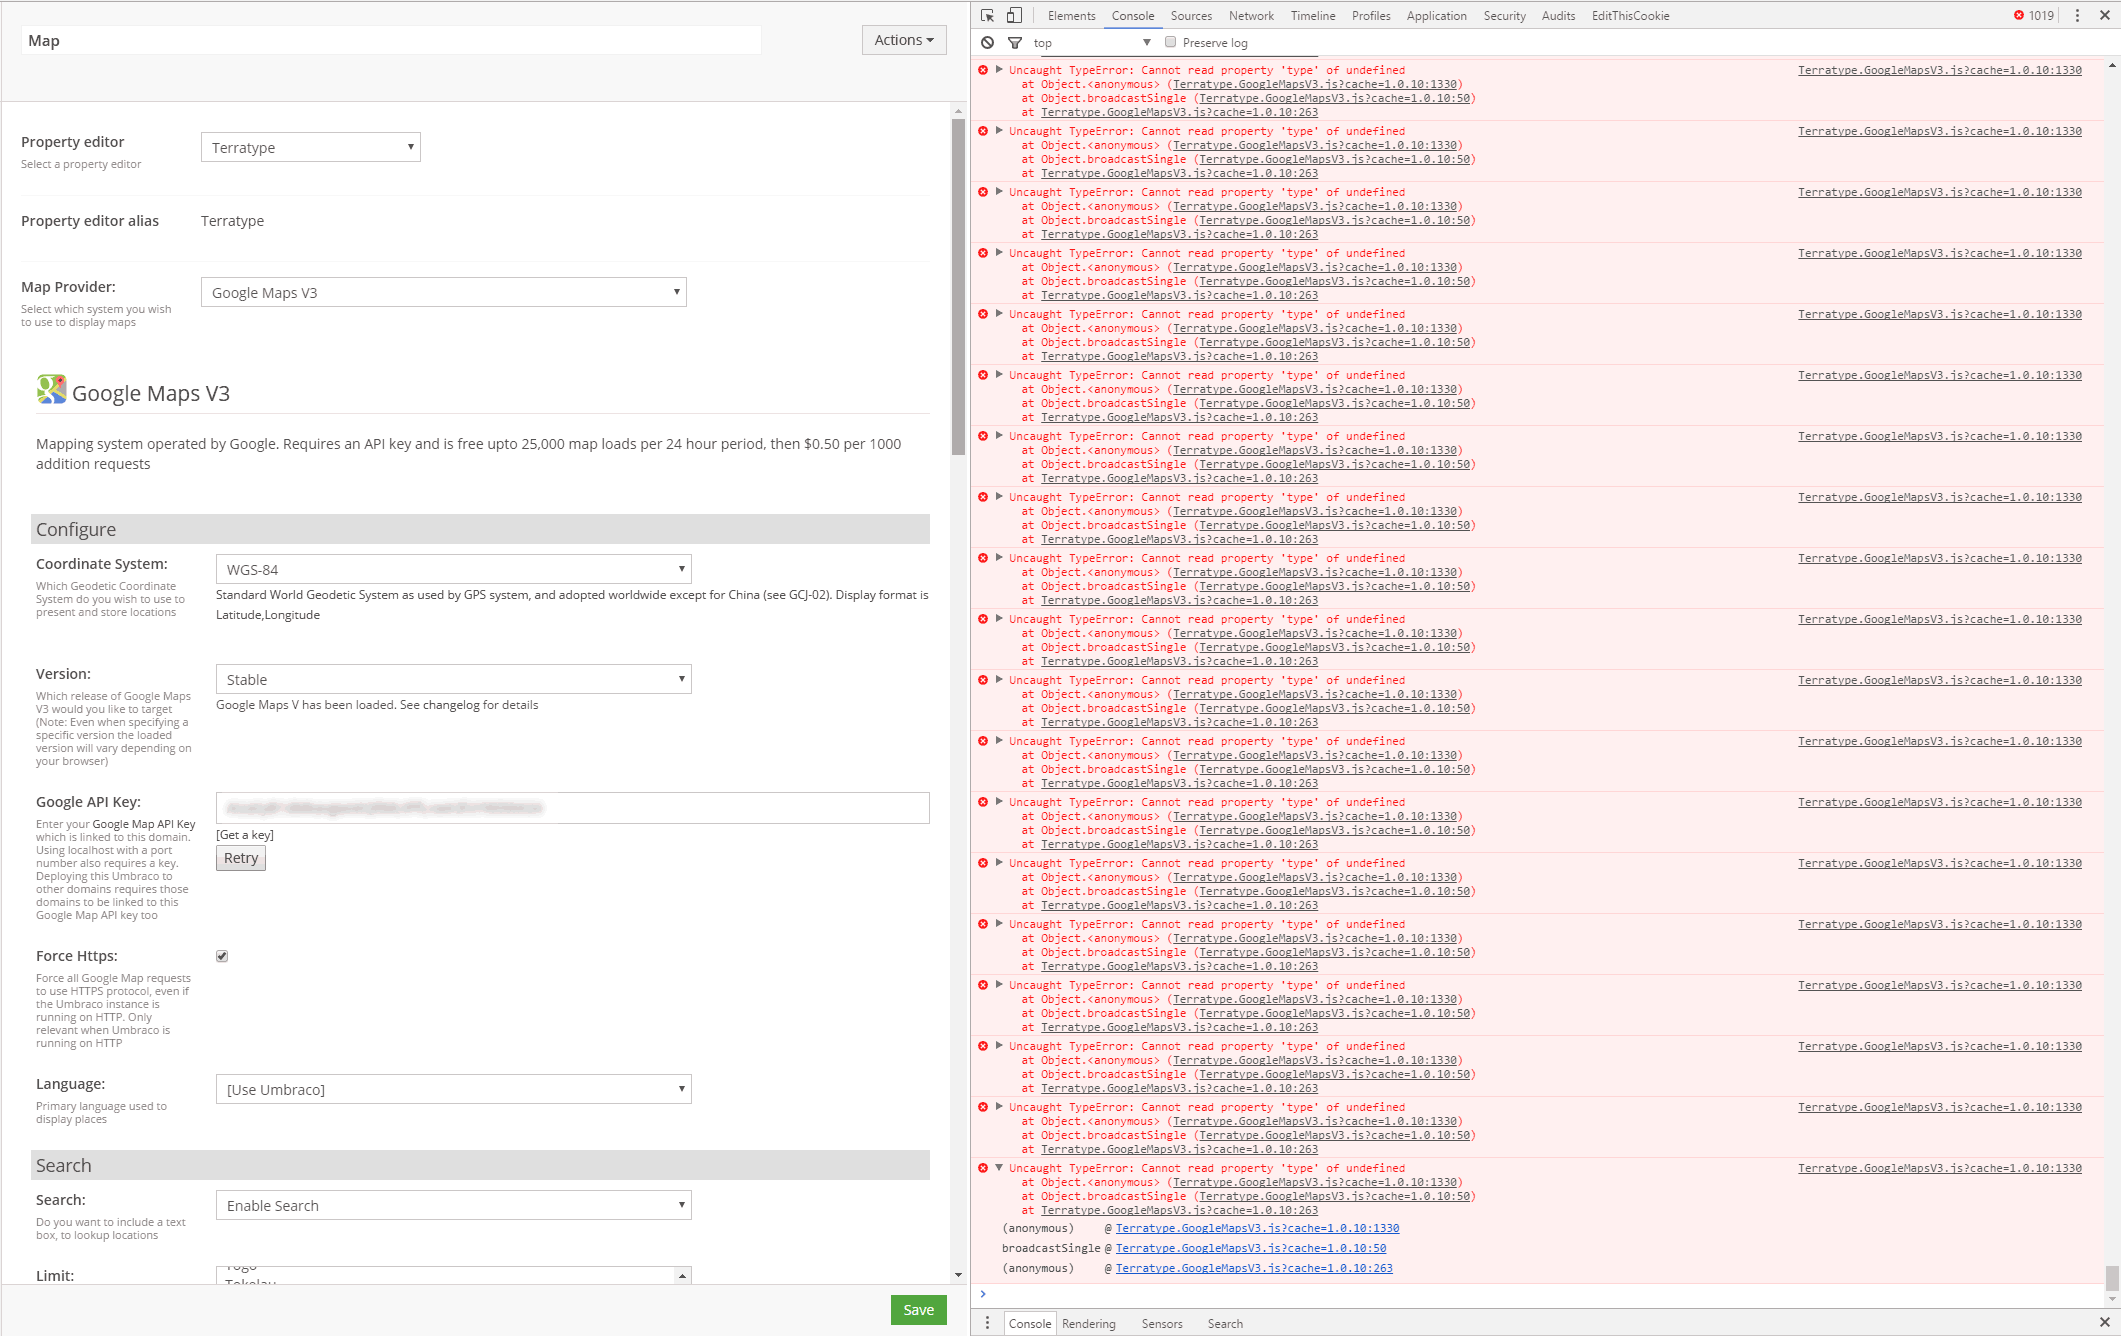
Task: Open bottom blue stack link ending in :1330
Action: click(x=1257, y=1228)
